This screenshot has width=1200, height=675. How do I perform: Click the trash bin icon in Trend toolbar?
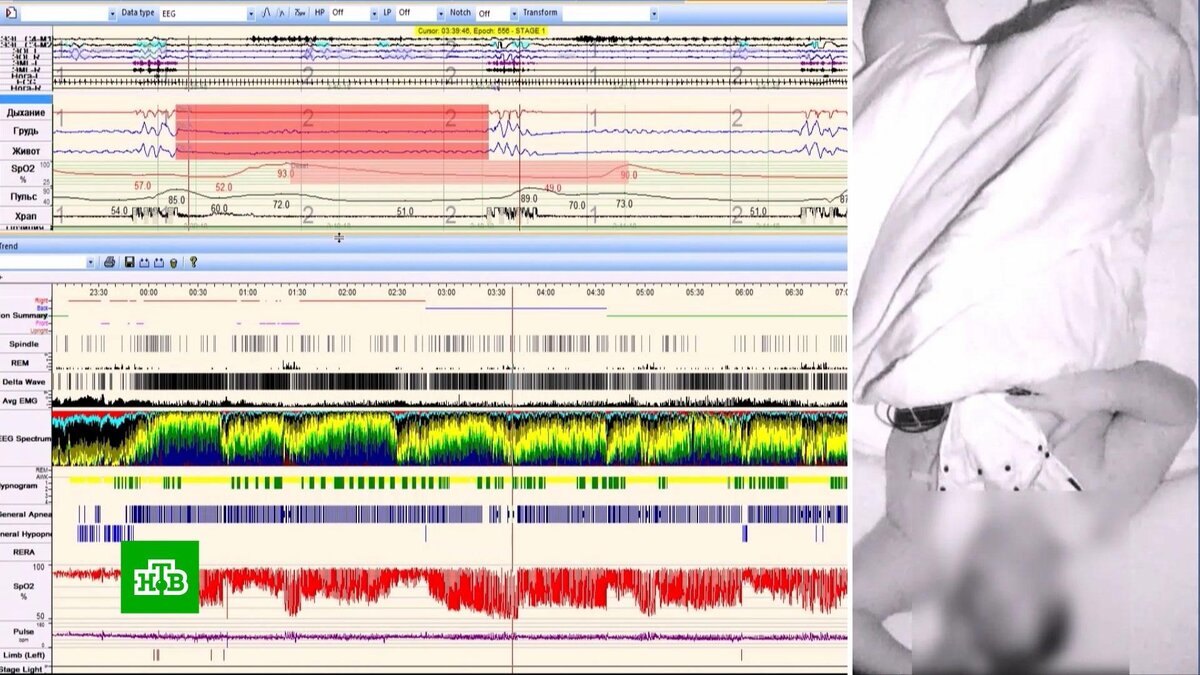(x=173, y=262)
